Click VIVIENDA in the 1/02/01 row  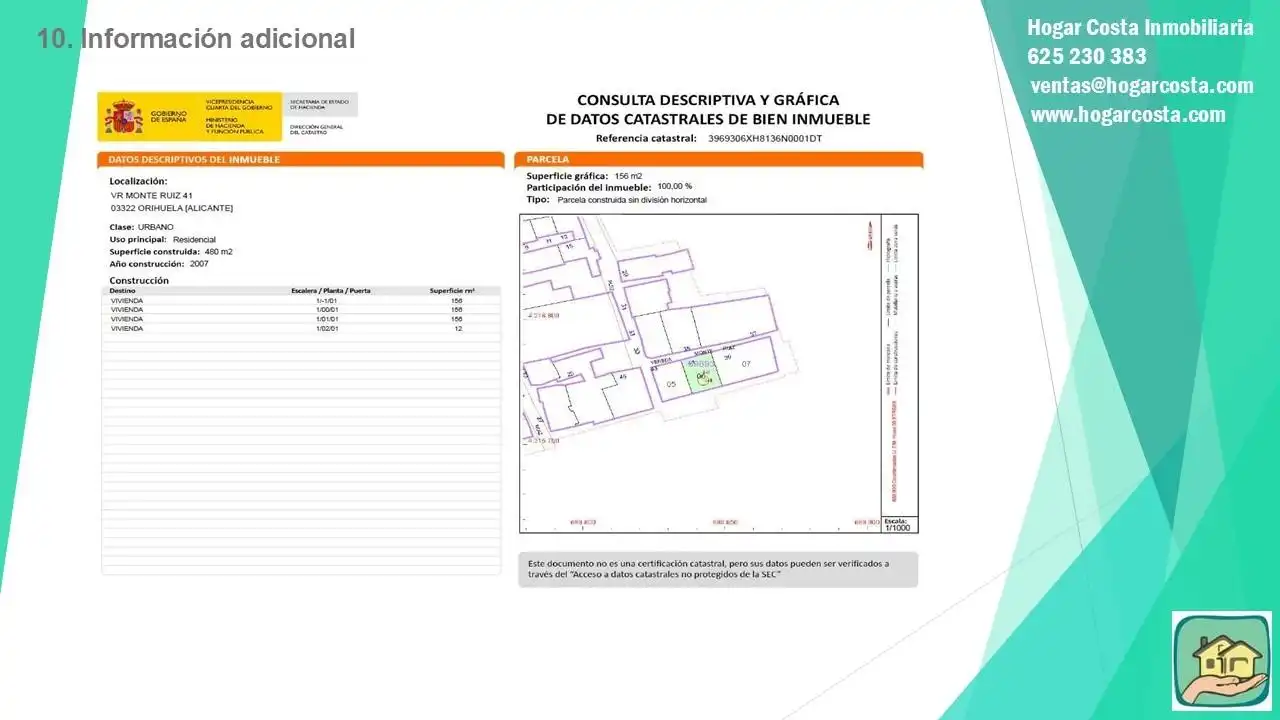tap(127, 329)
